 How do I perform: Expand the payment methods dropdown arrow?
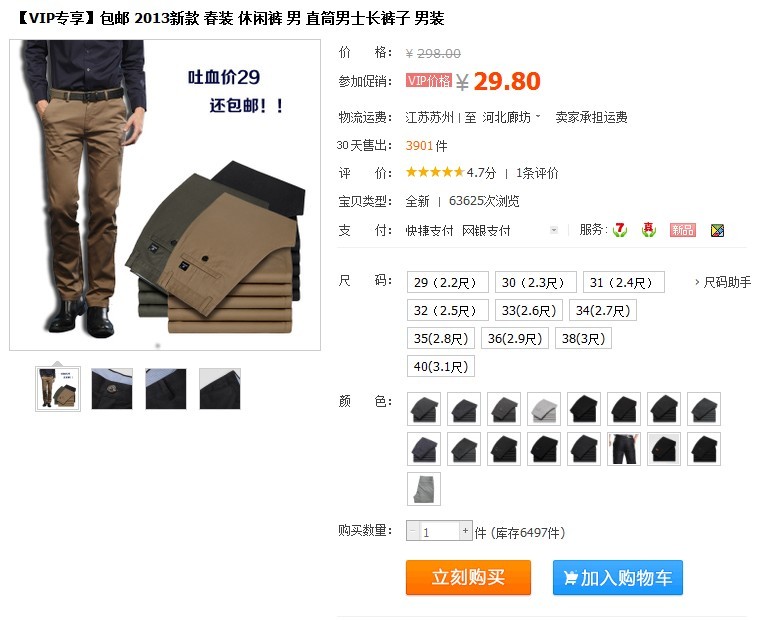(554, 230)
